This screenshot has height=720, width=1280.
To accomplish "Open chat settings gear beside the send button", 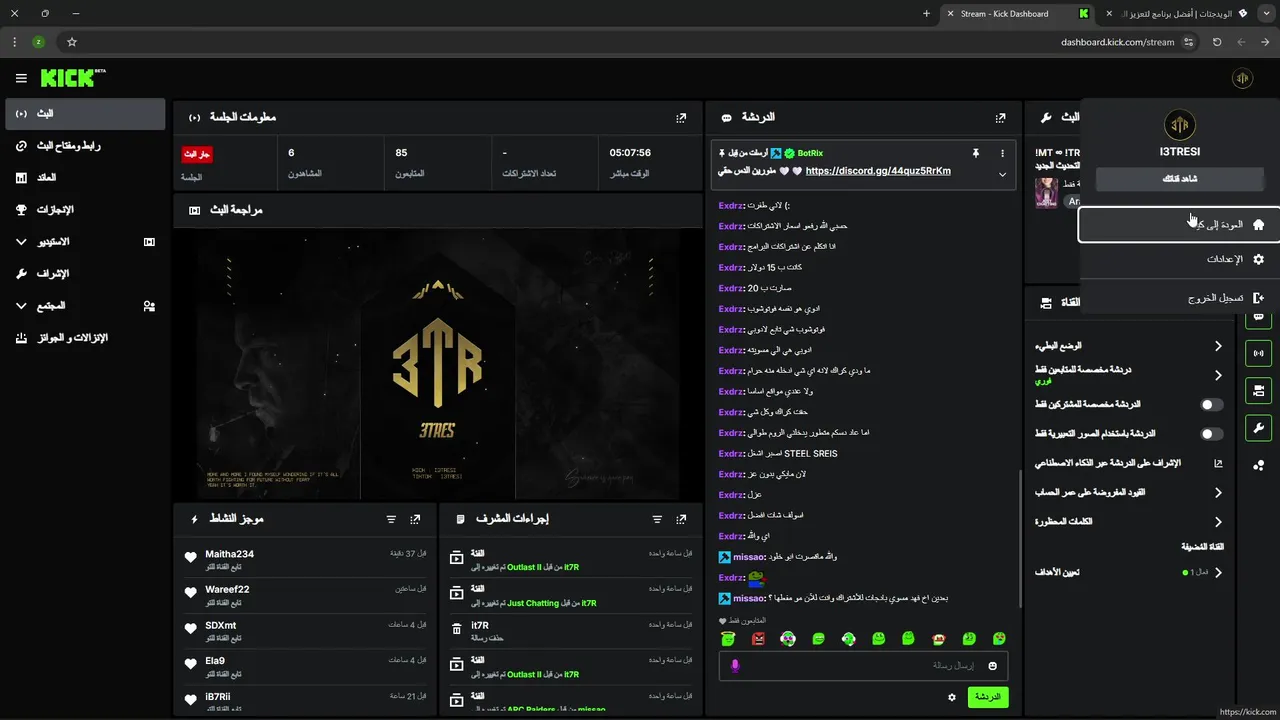I will pyautogui.click(x=952, y=697).
